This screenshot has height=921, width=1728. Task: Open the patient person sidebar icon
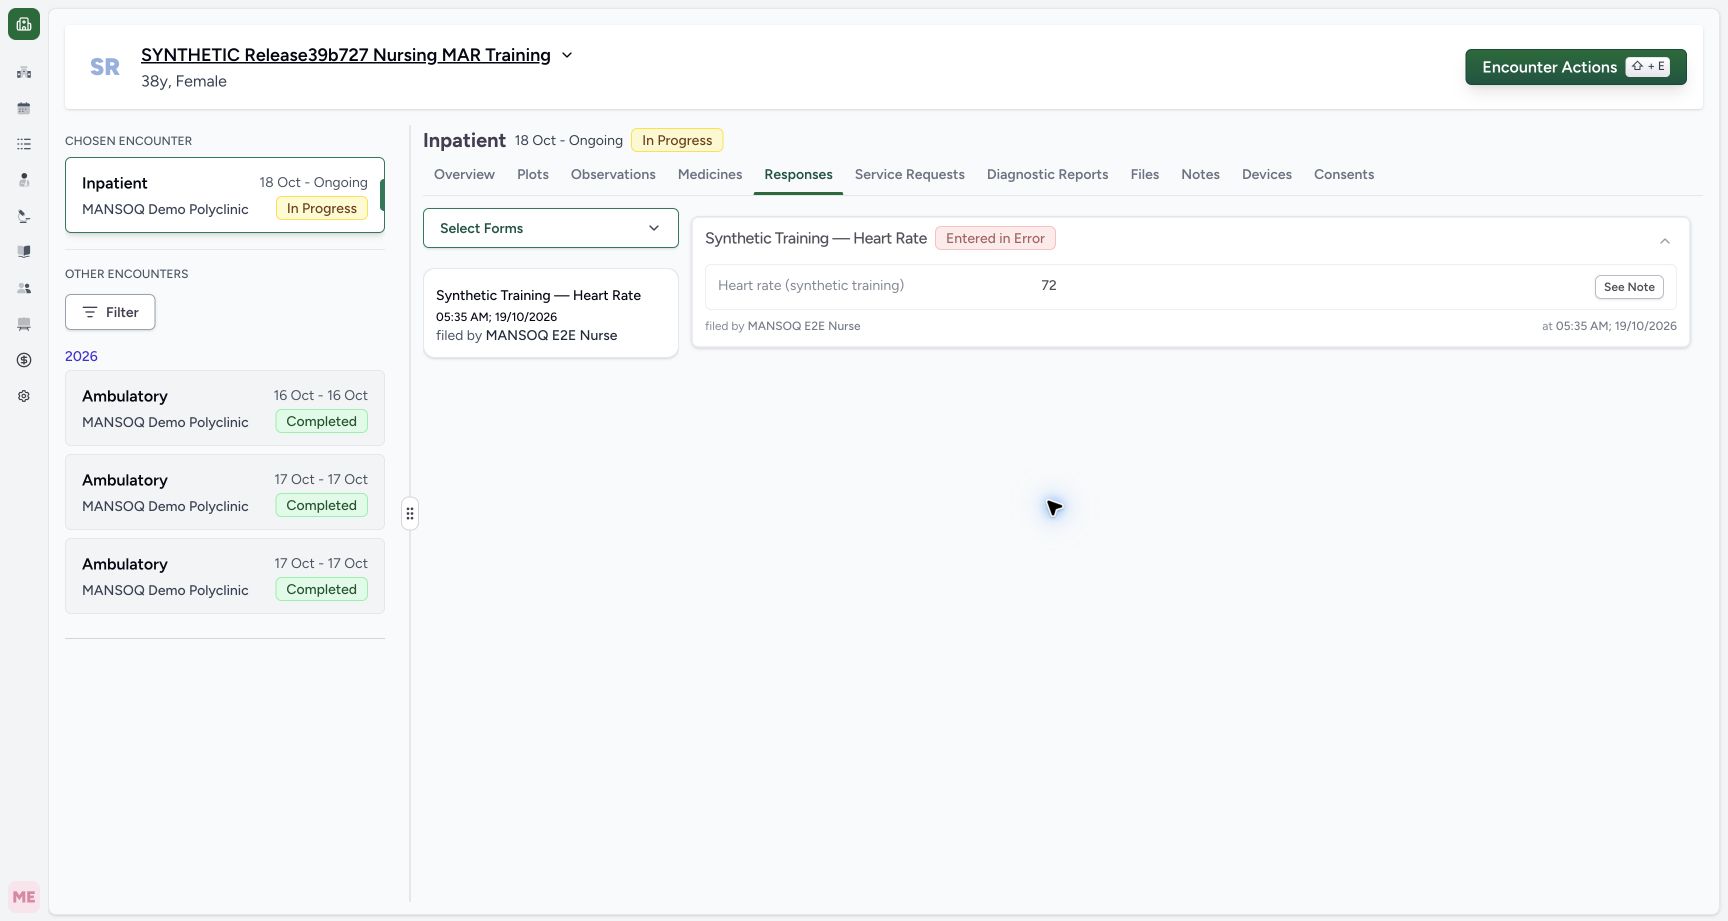click(x=24, y=180)
